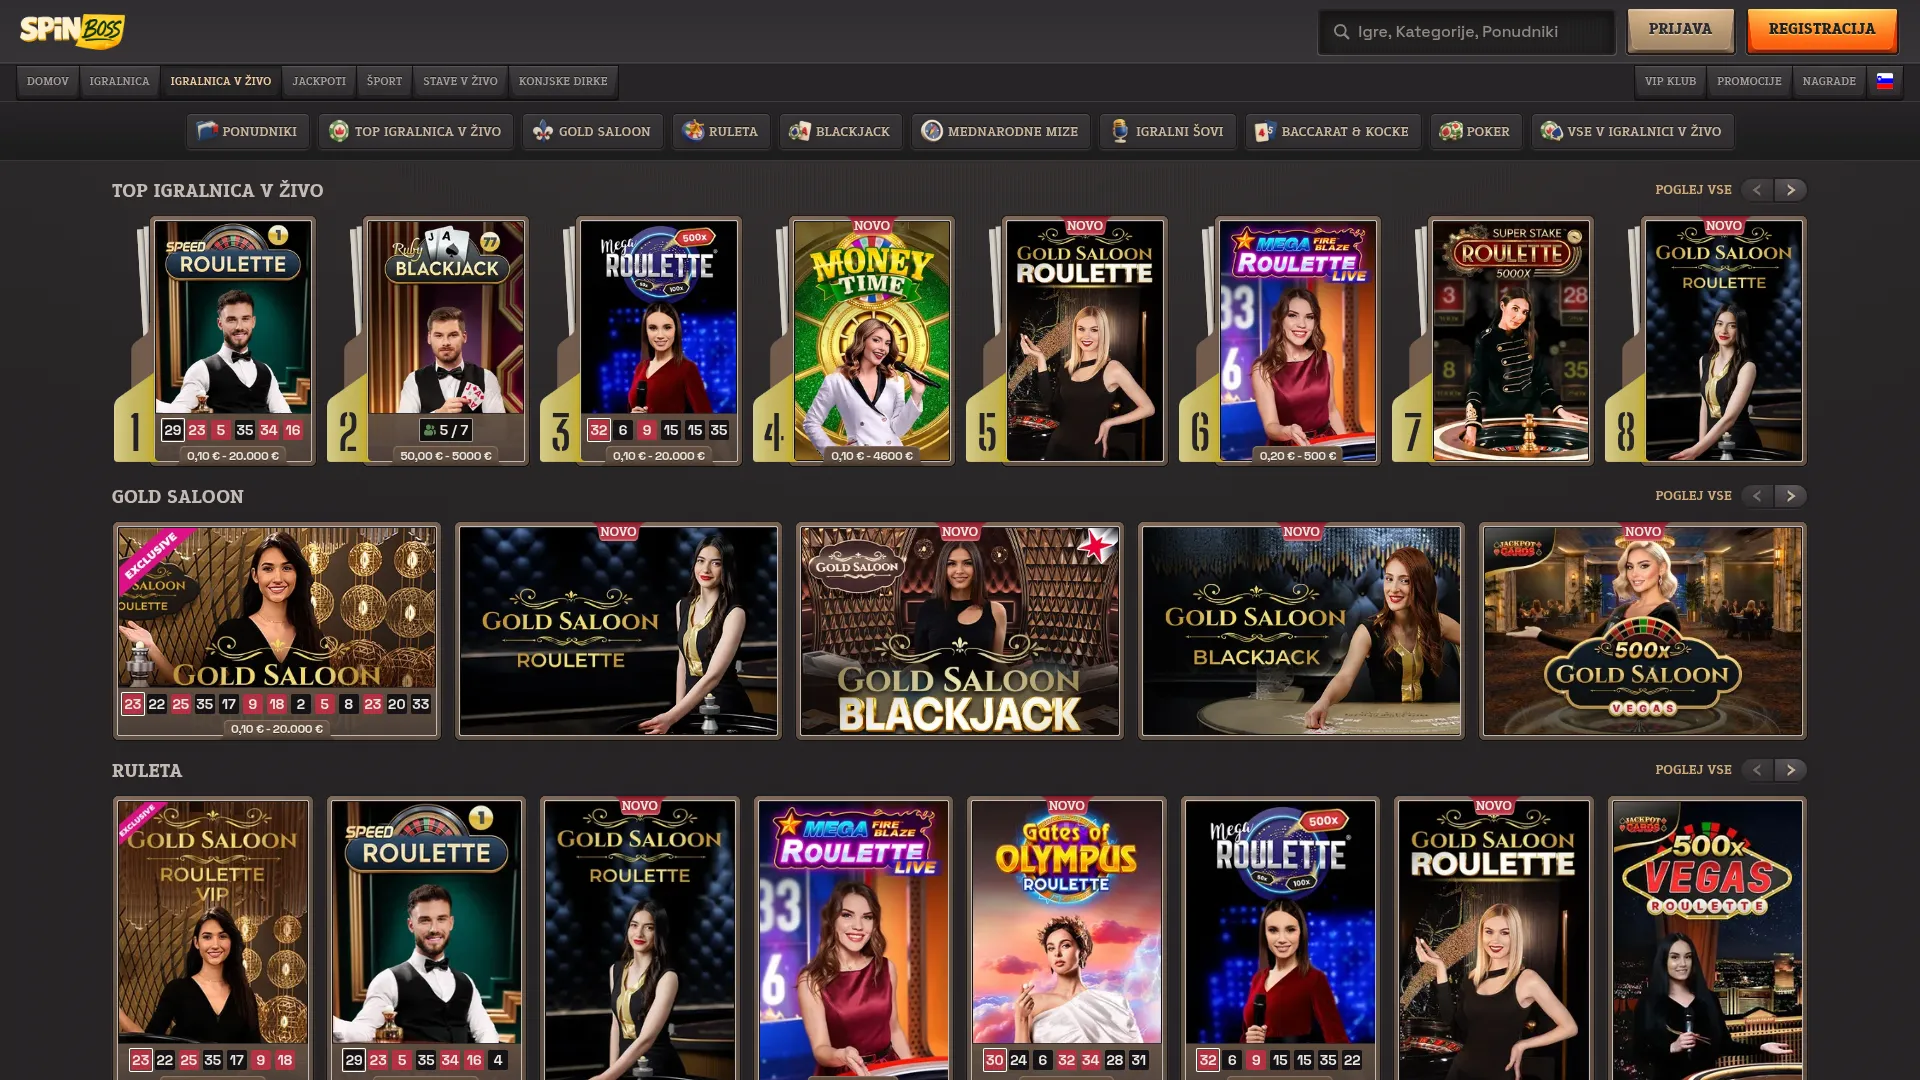1920x1080 pixels.
Task: Show previous games in Gold Saloon row
Action: tap(1757, 496)
